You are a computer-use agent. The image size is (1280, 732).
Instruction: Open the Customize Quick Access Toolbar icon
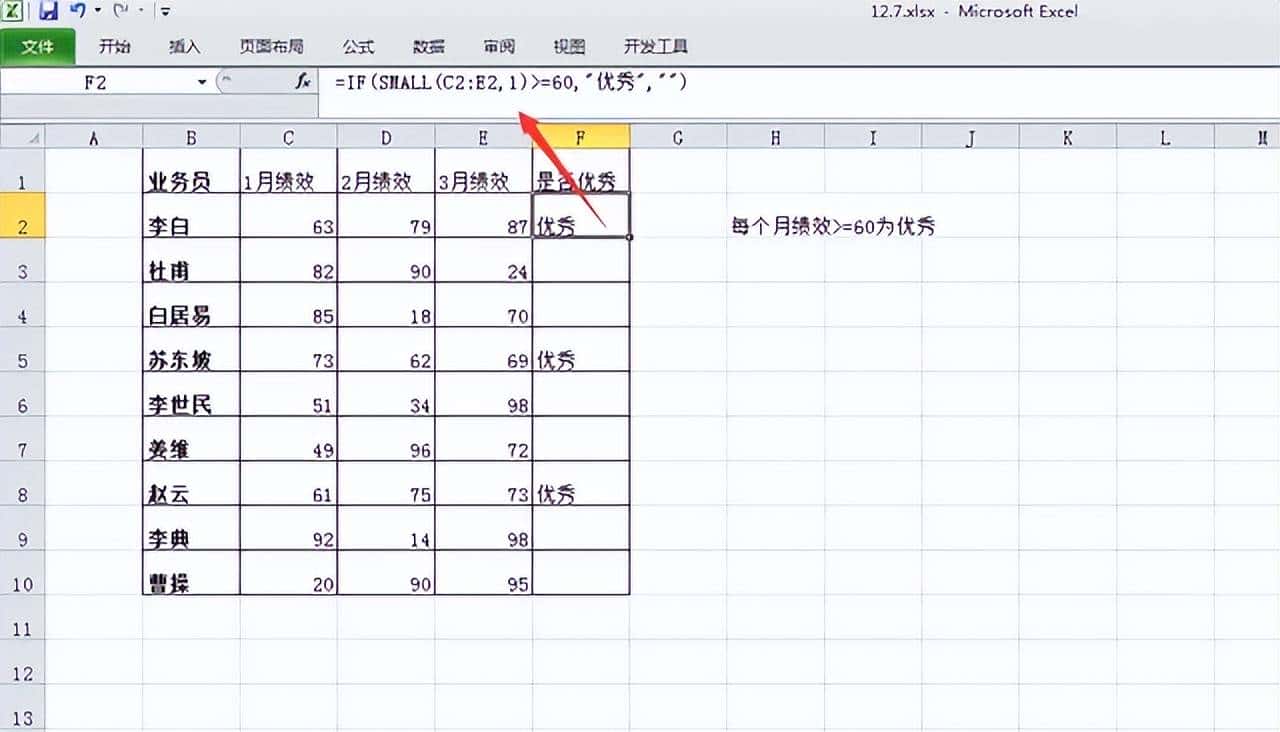pos(166,10)
